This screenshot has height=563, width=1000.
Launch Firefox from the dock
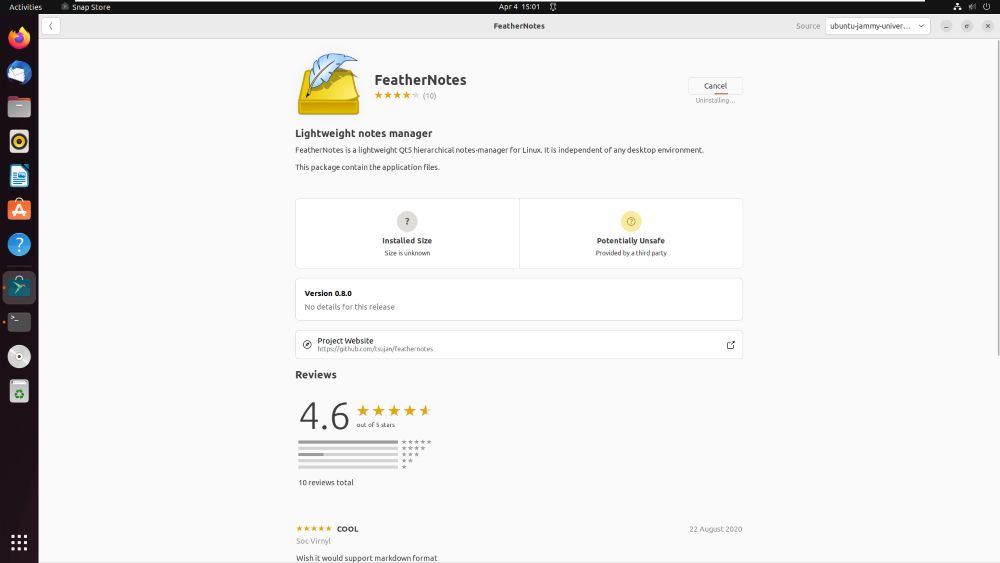pos(19,38)
